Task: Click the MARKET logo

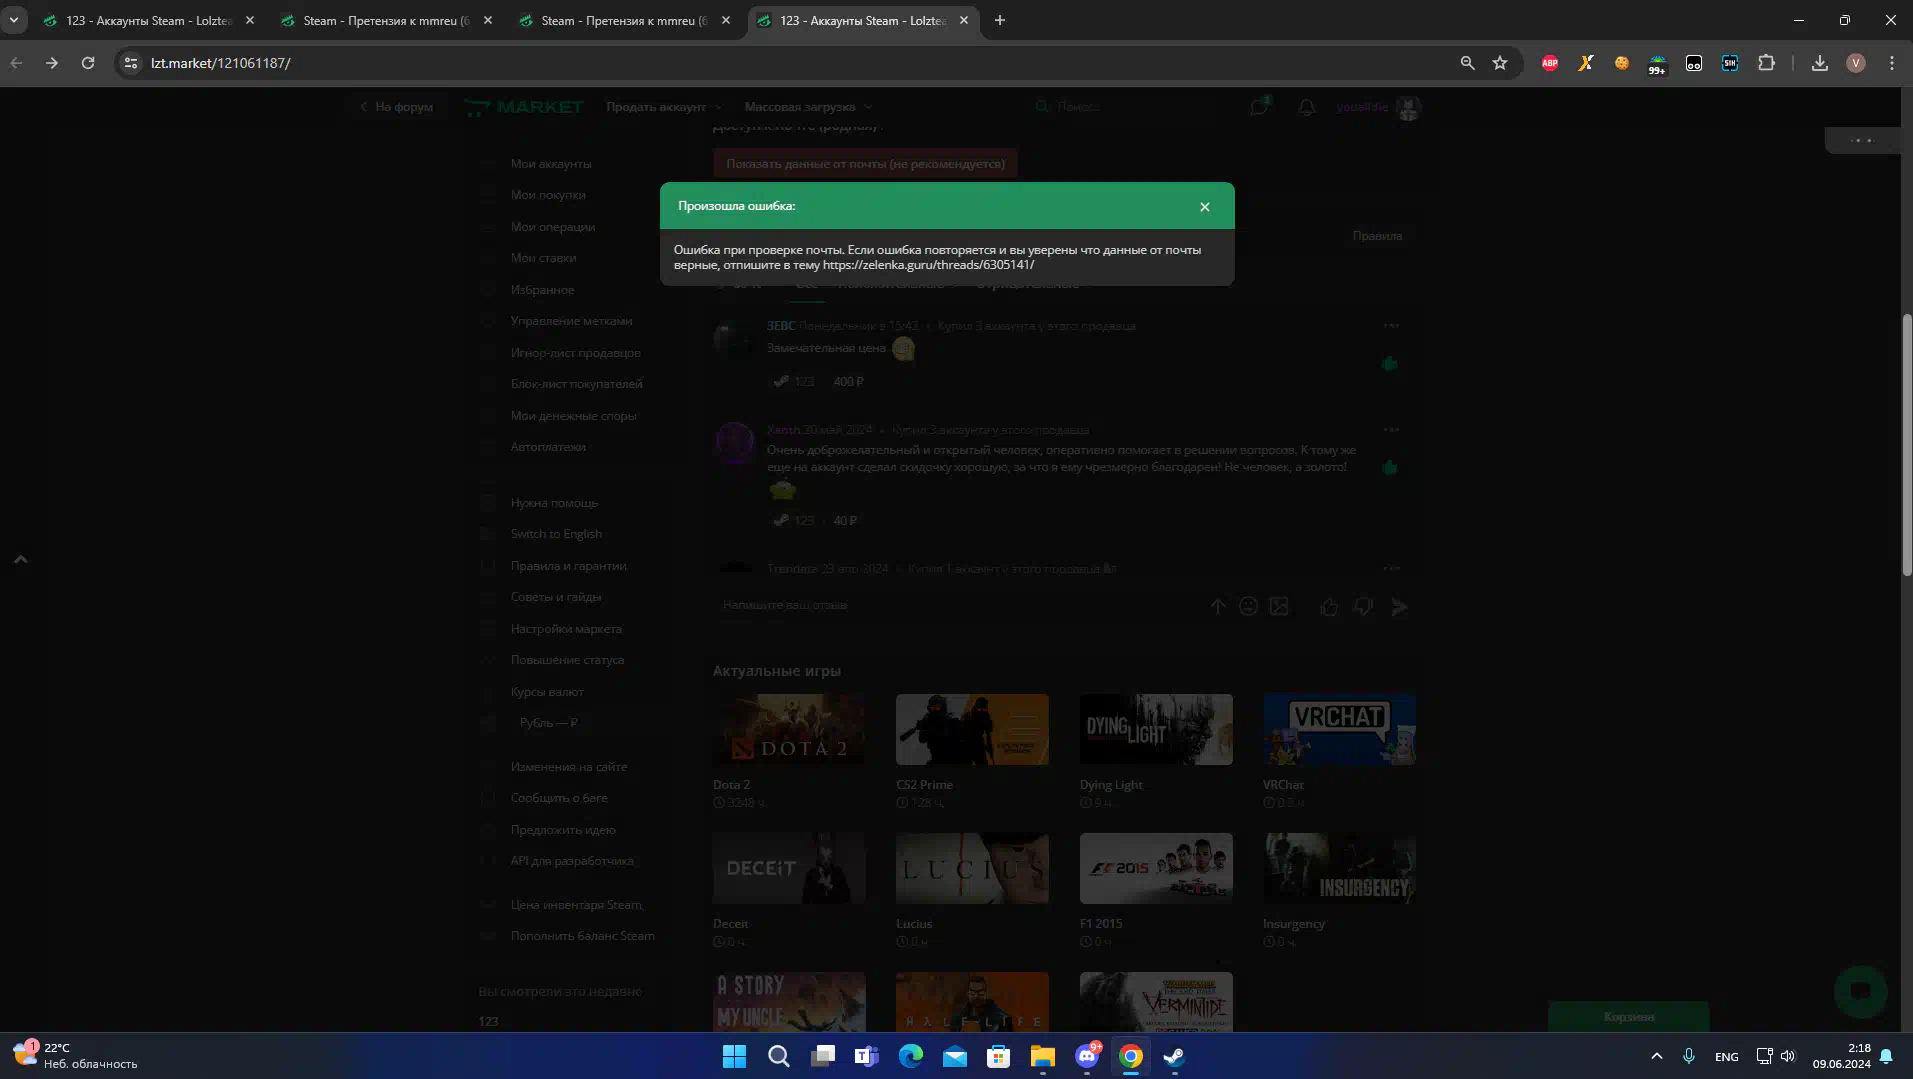Action: coord(524,107)
